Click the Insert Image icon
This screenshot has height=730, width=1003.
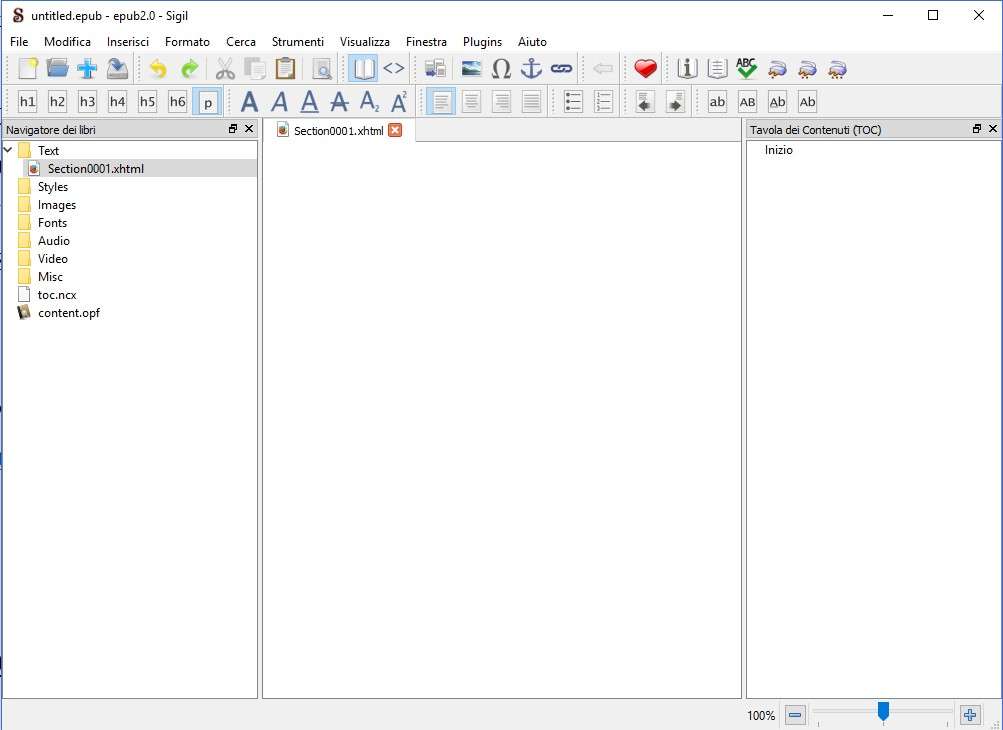472,69
